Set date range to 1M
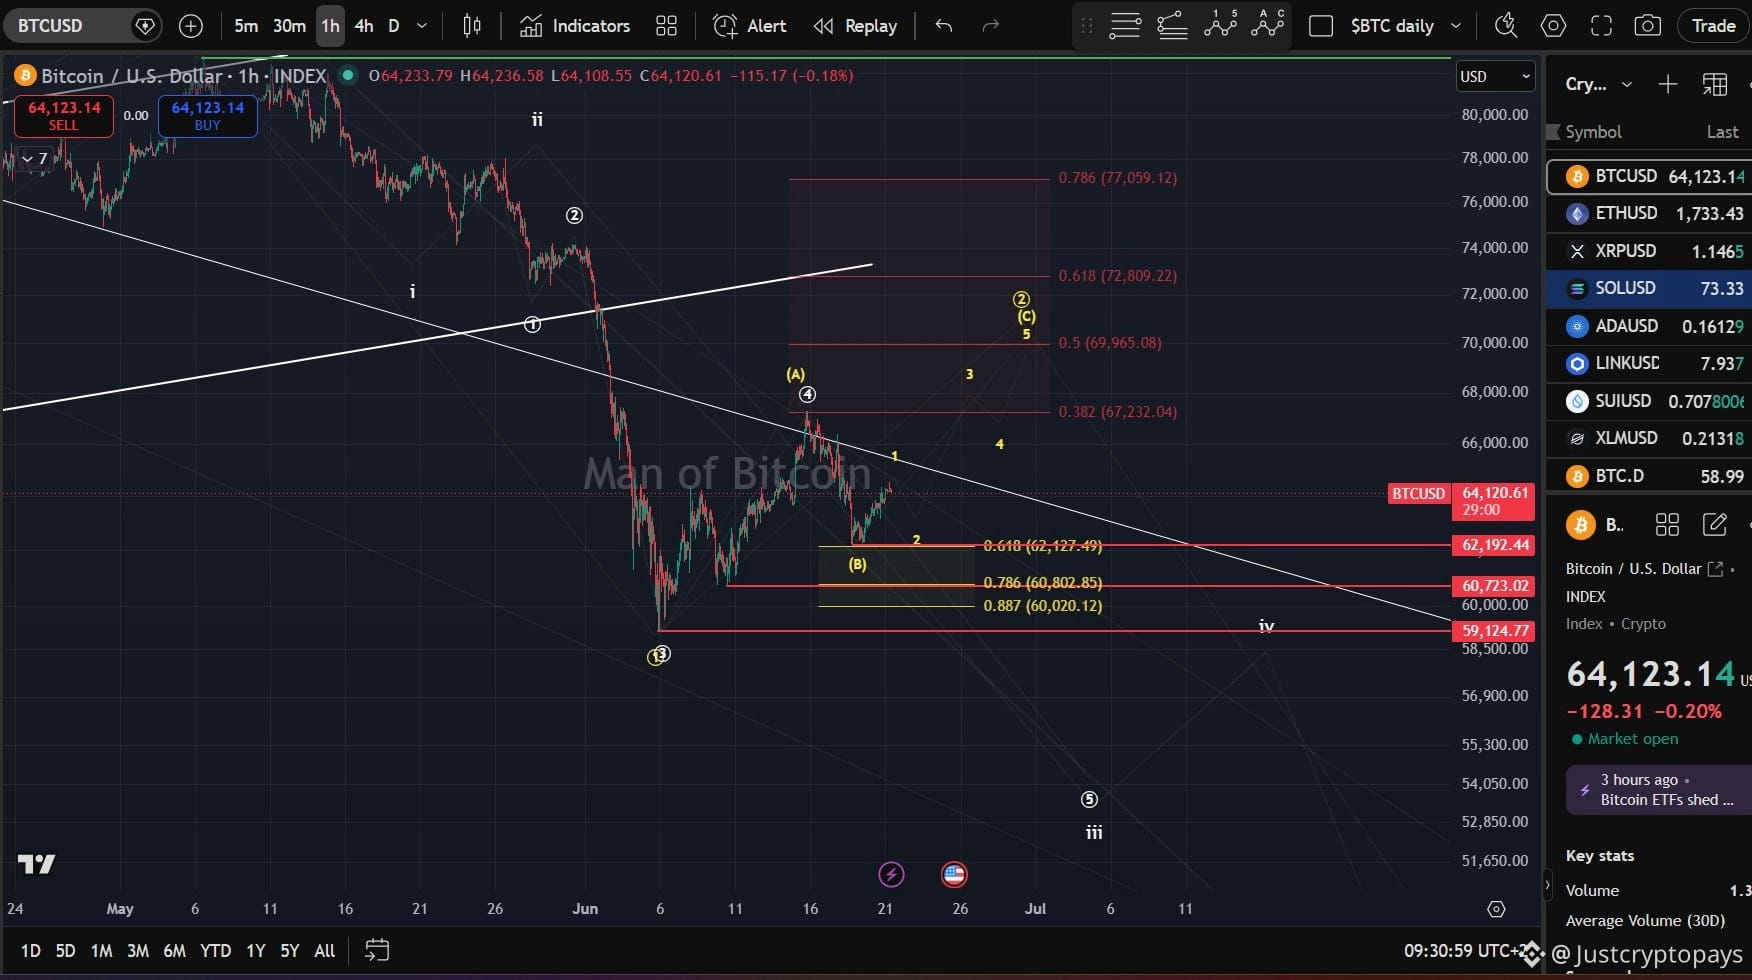Screen dimensions: 1752x980 (101, 951)
